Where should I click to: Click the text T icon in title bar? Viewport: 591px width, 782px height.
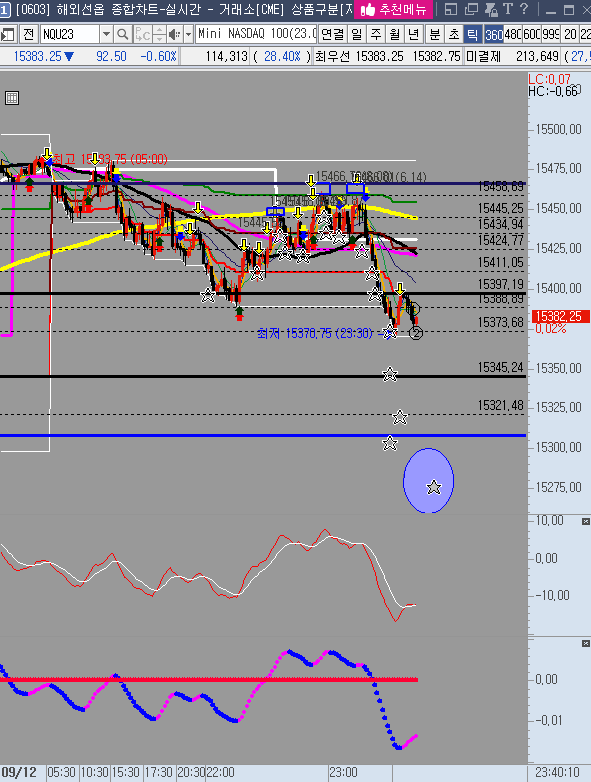pyautogui.click(x=508, y=9)
